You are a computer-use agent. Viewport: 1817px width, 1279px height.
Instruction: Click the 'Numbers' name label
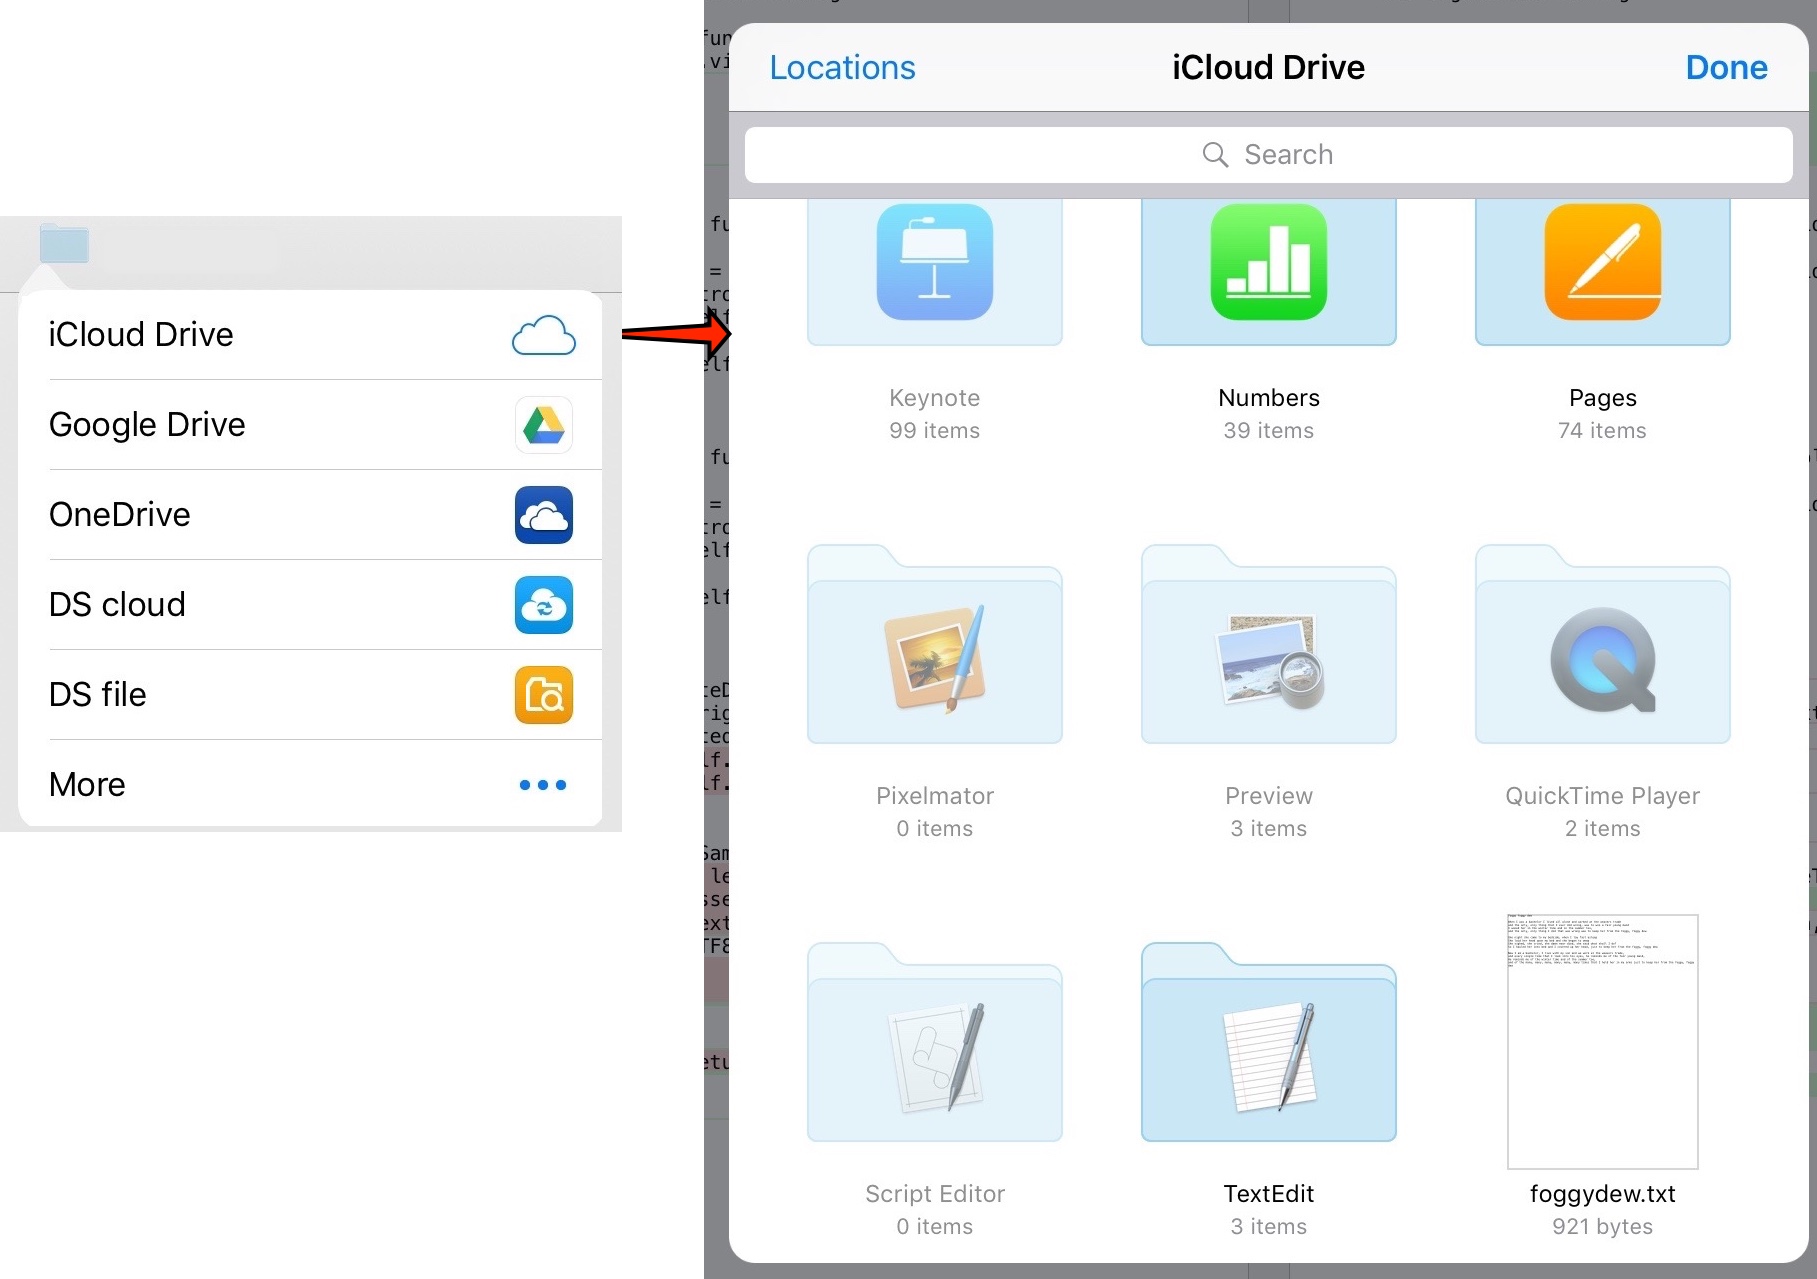click(1268, 398)
